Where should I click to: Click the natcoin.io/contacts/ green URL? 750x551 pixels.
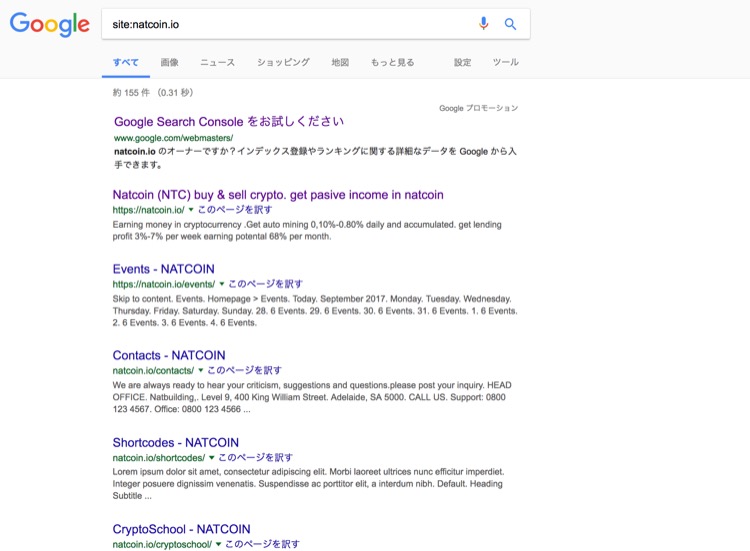pyautogui.click(x=153, y=370)
